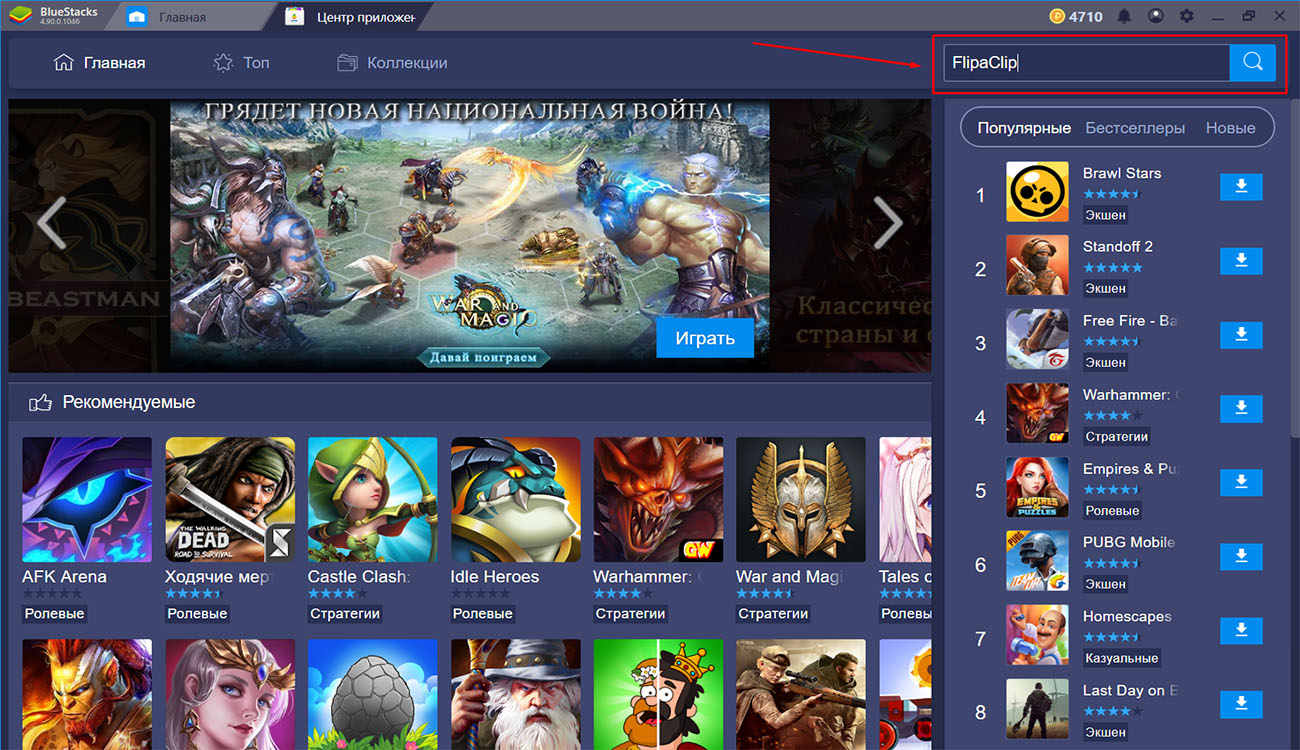Viewport: 1300px width, 750px height.
Task: Open the Топ navigation section
Action: click(241, 62)
